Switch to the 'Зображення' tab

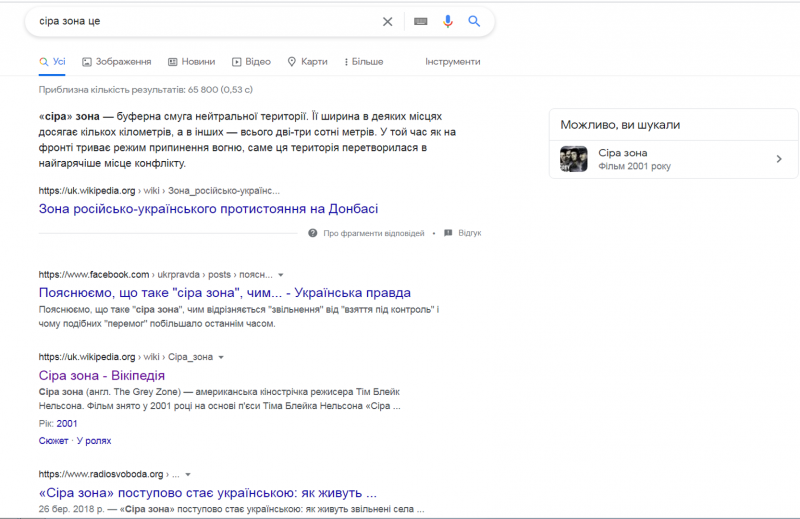coord(117,62)
